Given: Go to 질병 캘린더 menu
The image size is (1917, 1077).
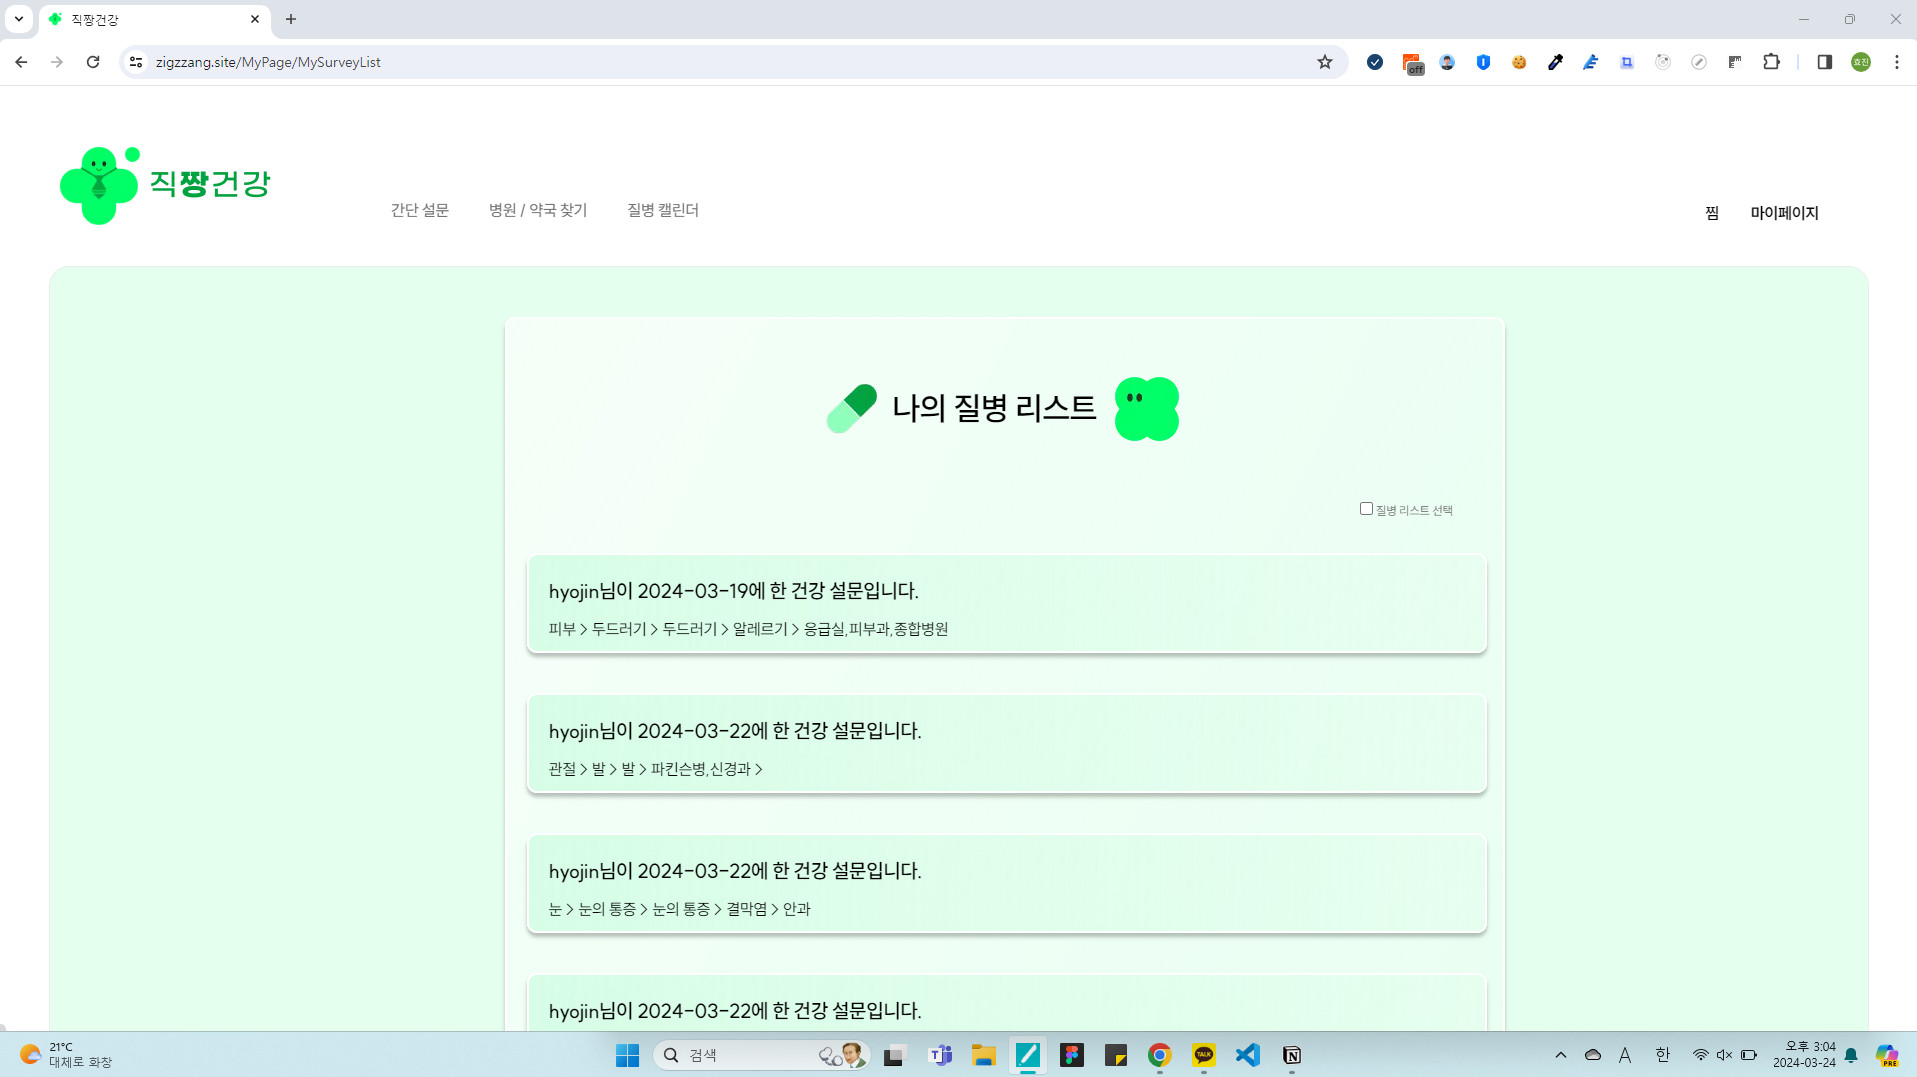Looking at the screenshot, I should tap(662, 210).
